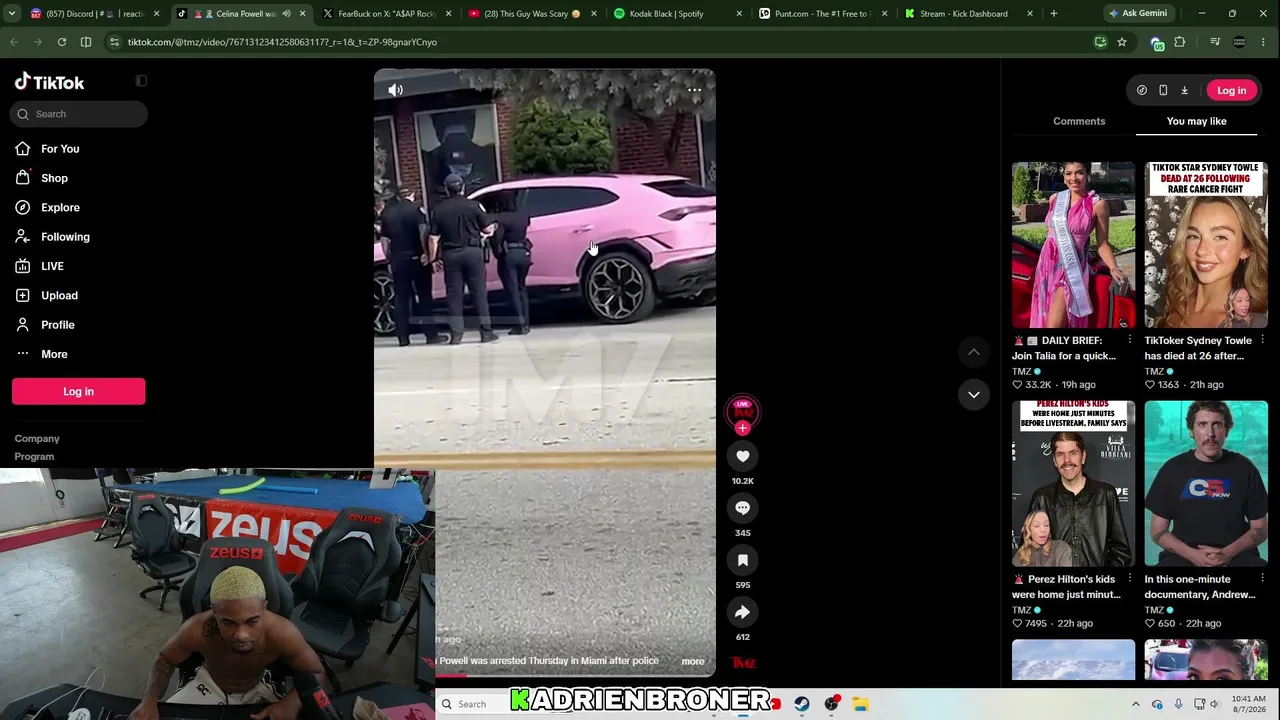The height and width of the screenshot is (720, 1280).
Task: Open options for the DAILY BRIEF video
Action: pos(1130,340)
